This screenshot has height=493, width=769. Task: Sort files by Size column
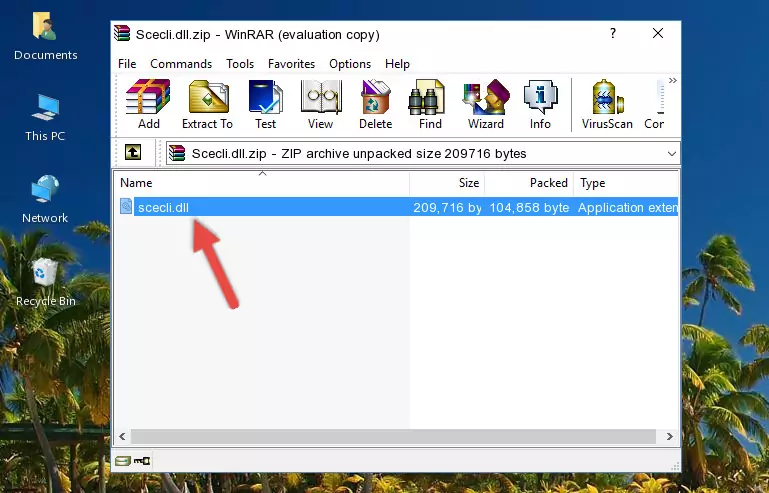pyautogui.click(x=447, y=183)
